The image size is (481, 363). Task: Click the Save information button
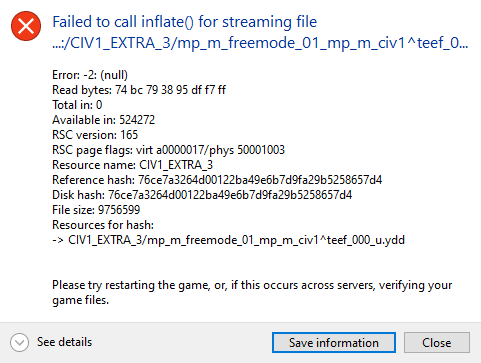coord(334,342)
